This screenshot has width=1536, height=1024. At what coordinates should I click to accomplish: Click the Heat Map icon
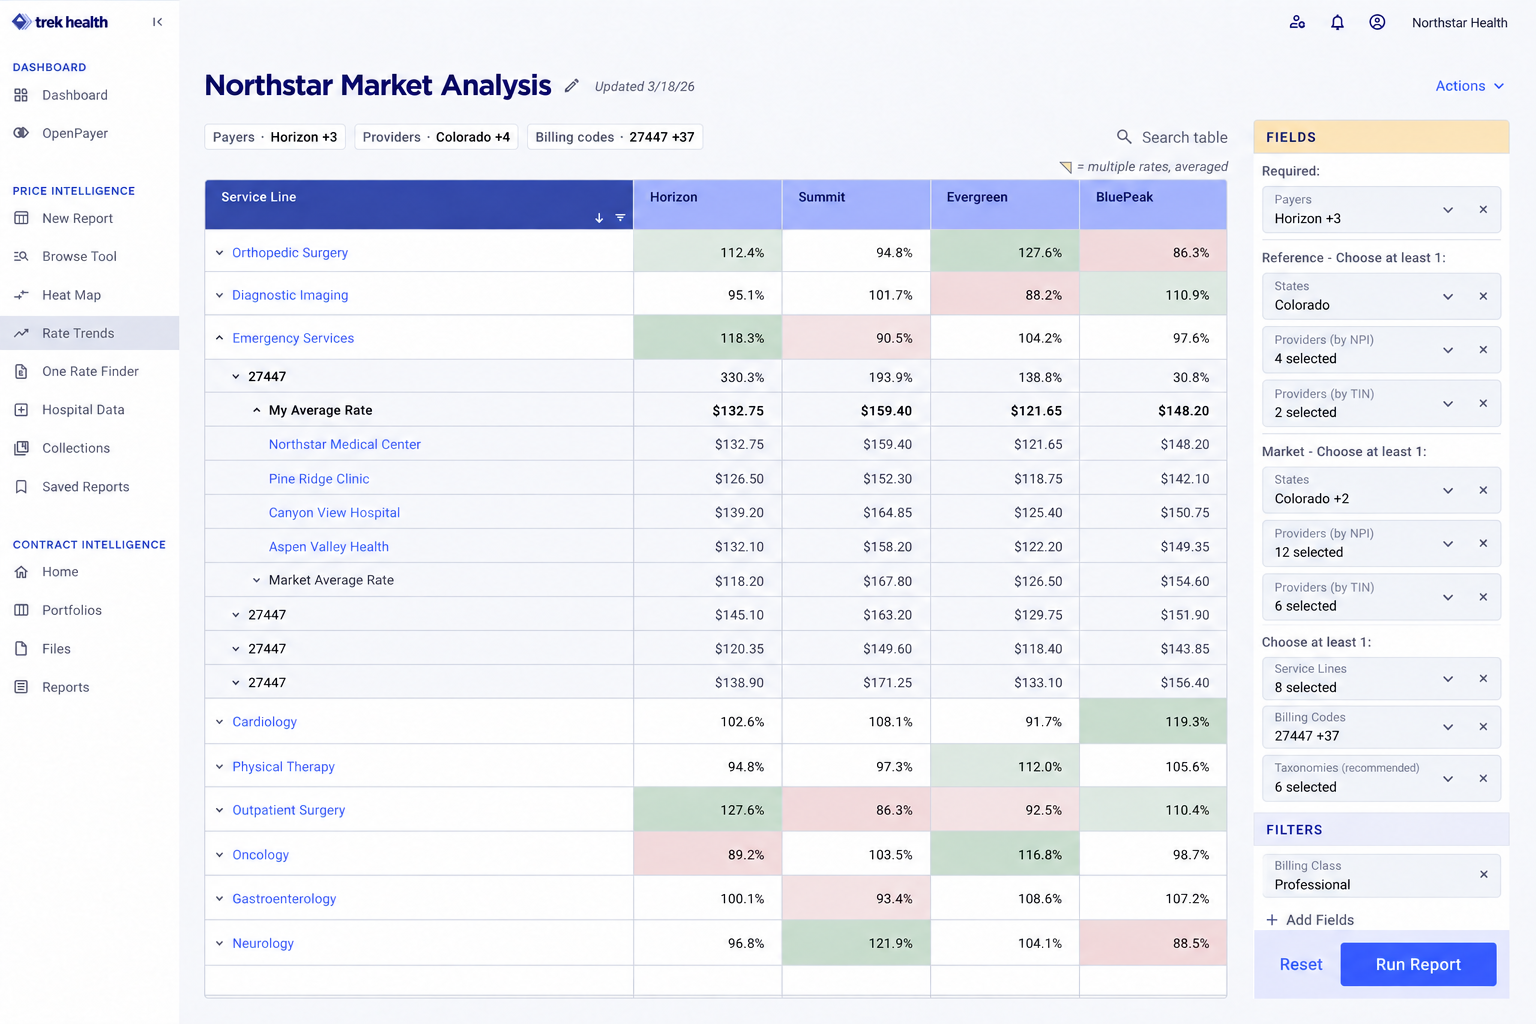coord(21,295)
